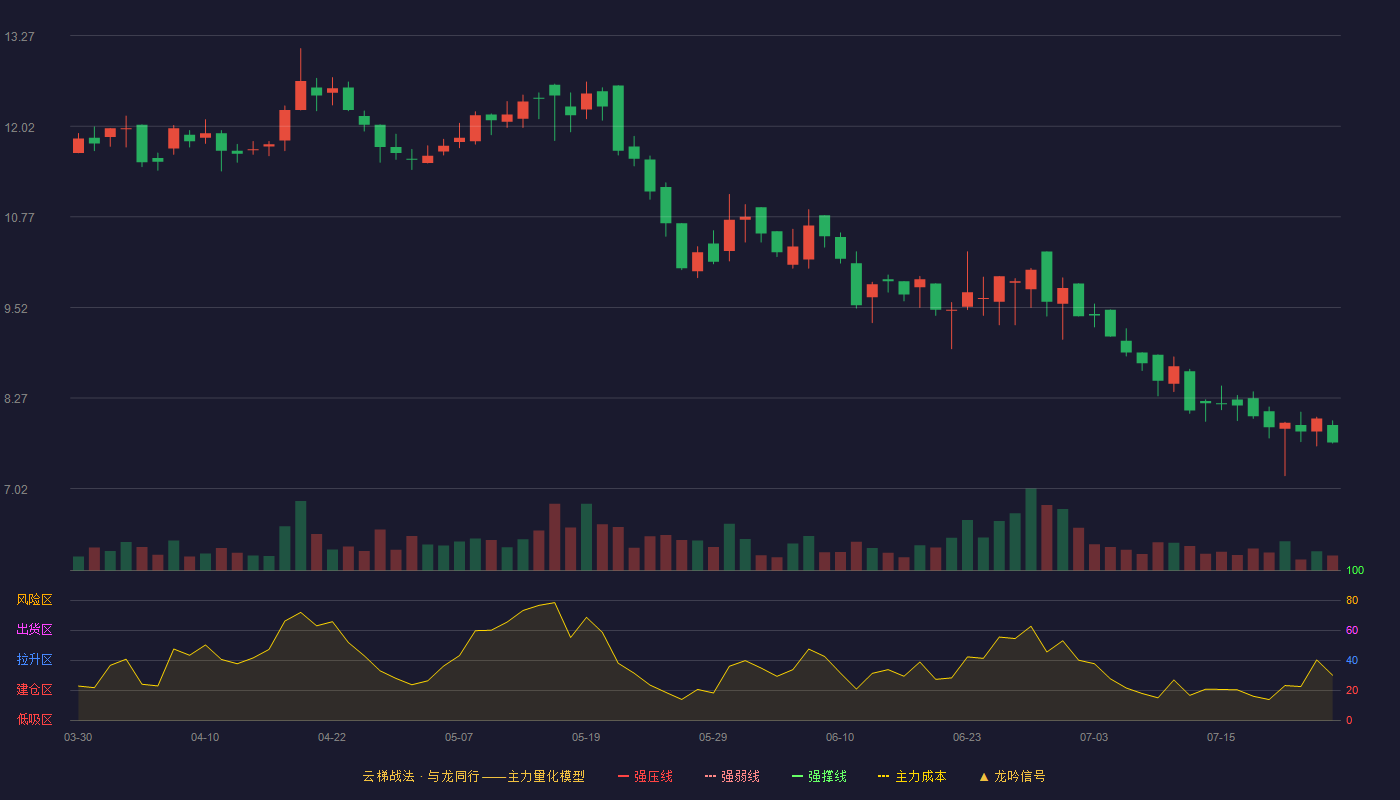Click the 05-19 date axis label
1400x800 pixels.
(x=586, y=737)
